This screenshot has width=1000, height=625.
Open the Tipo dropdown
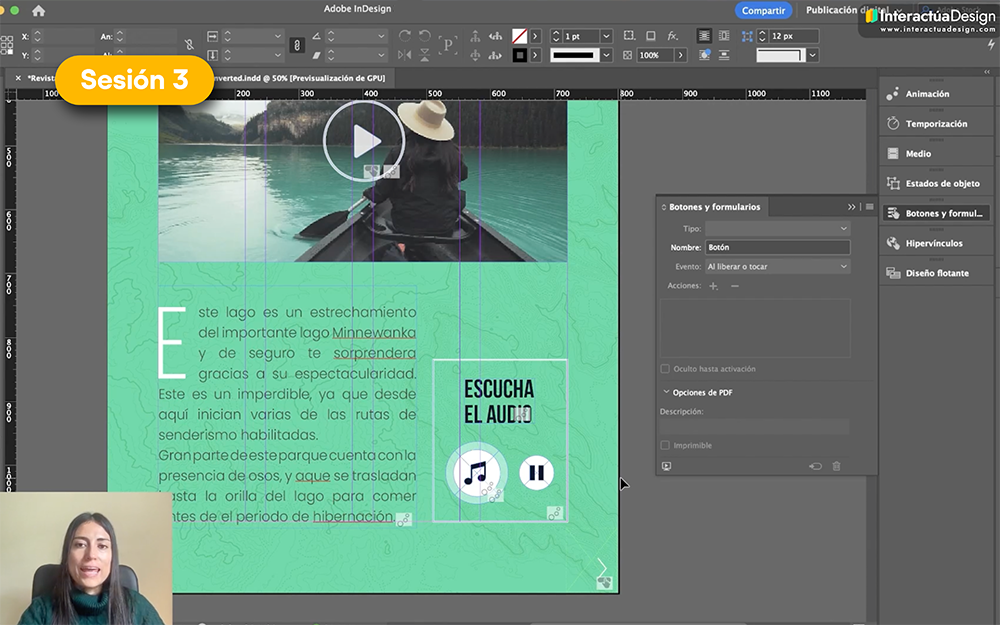[x=777, y=228]
